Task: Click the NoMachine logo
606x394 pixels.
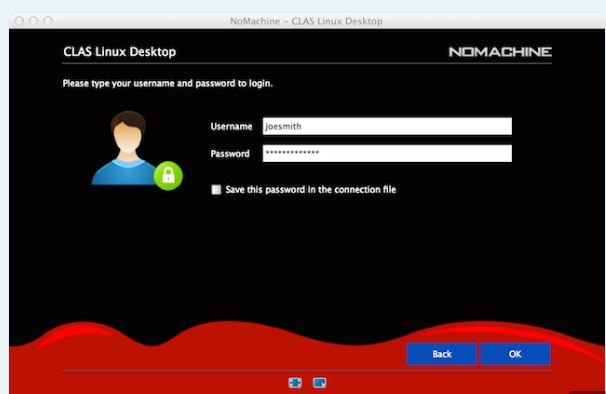Action: click(x=500, y=52)
